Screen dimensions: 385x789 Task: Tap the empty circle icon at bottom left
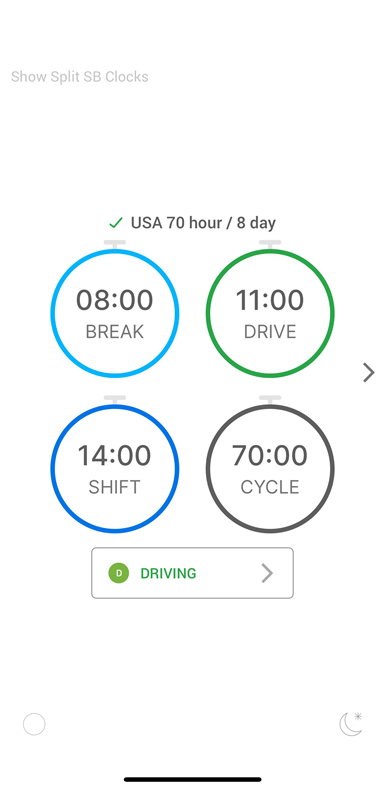[34, 725]
